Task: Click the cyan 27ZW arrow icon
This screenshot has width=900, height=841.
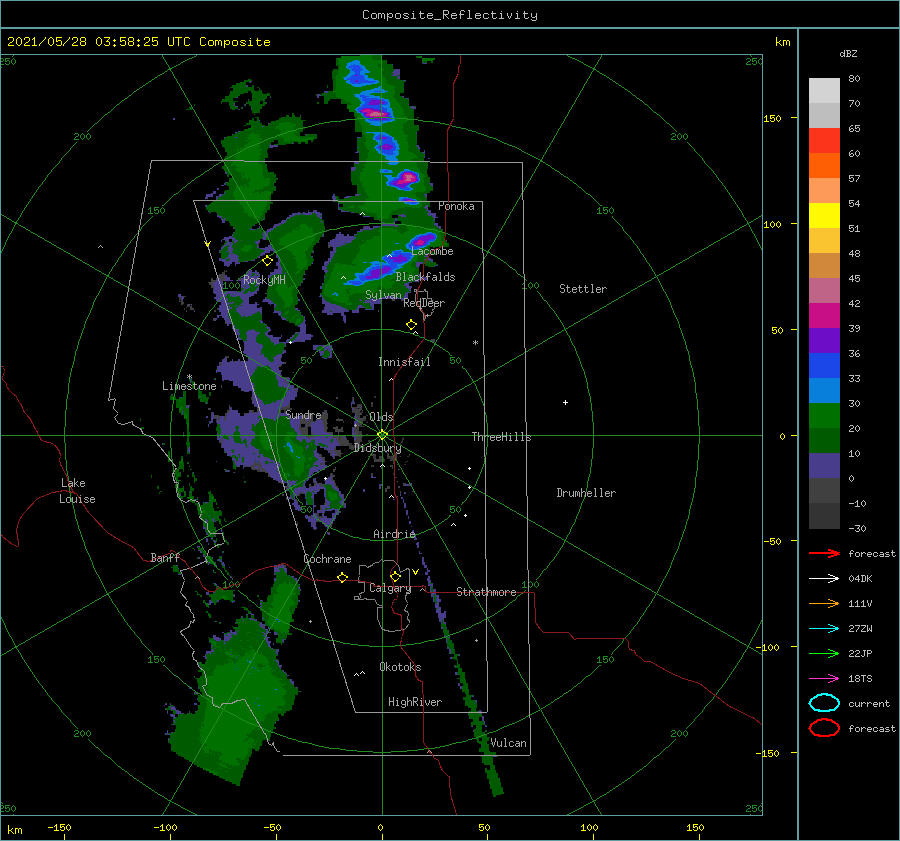Action: click(824, 629)
